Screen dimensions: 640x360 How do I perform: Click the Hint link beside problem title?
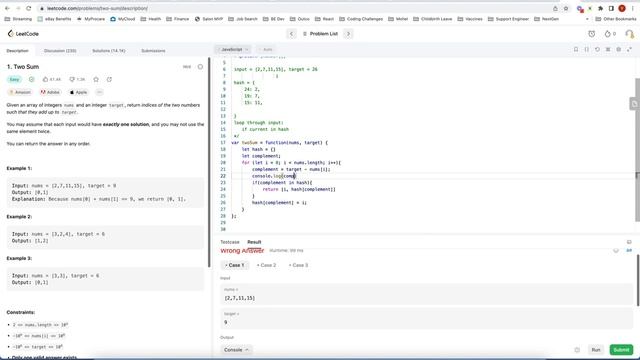click(x=187, y=67)
